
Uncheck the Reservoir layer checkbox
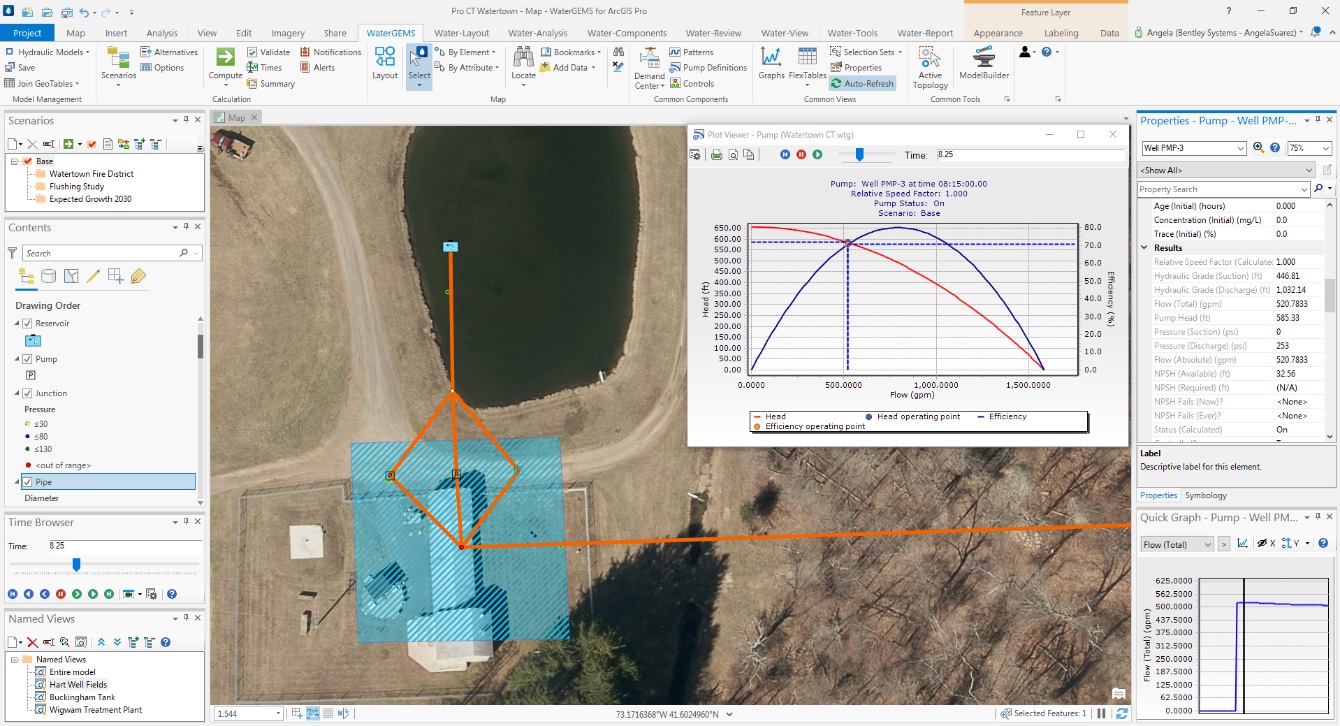click(x=27, y=324)
